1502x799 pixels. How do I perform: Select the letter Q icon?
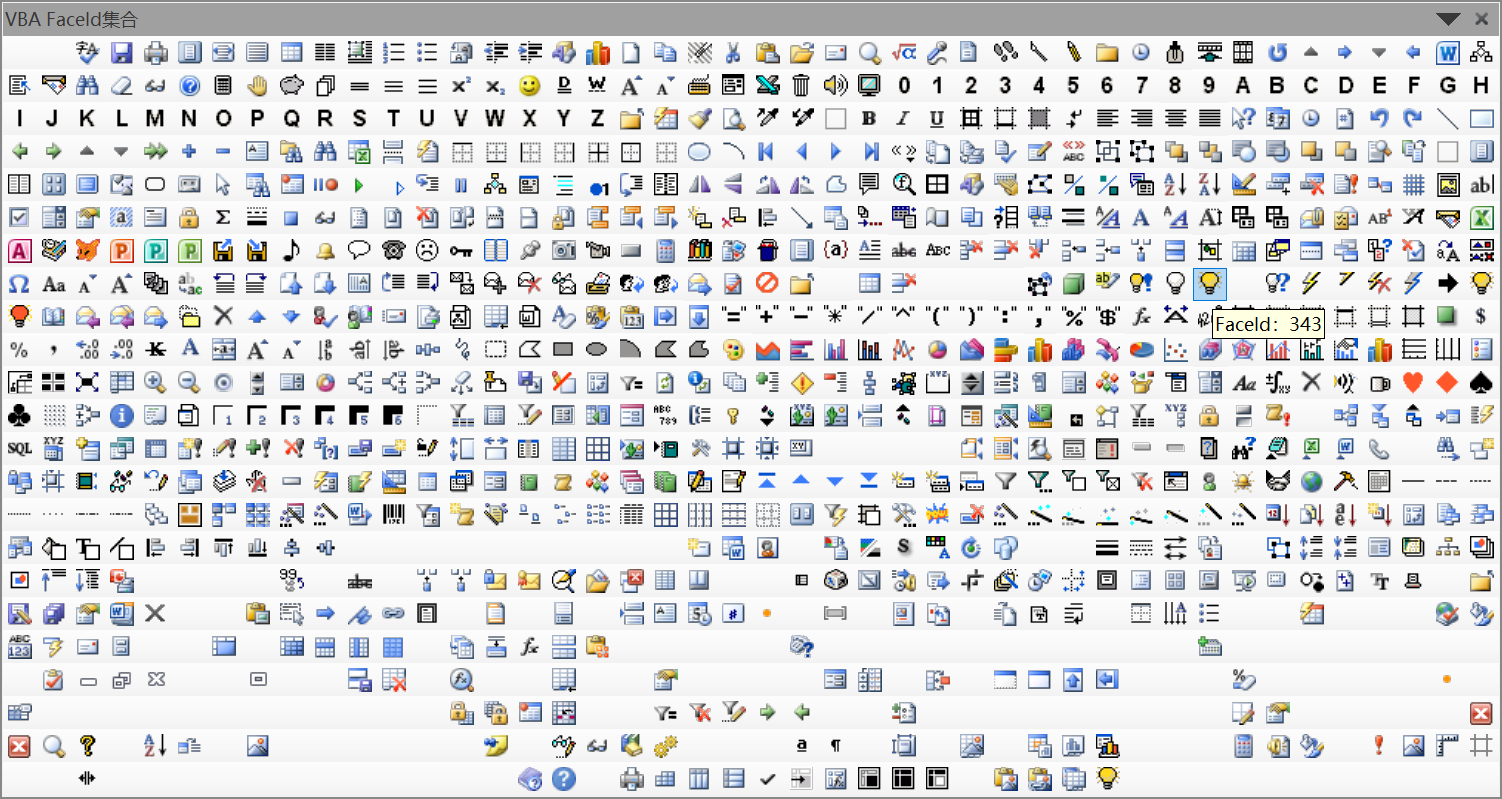tap(291, 118)
